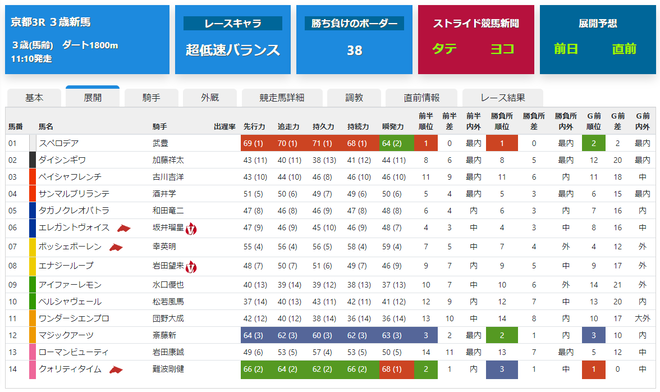Open the 基本 tab
This screenshot has height=392, width=660.
coord(34,98)
